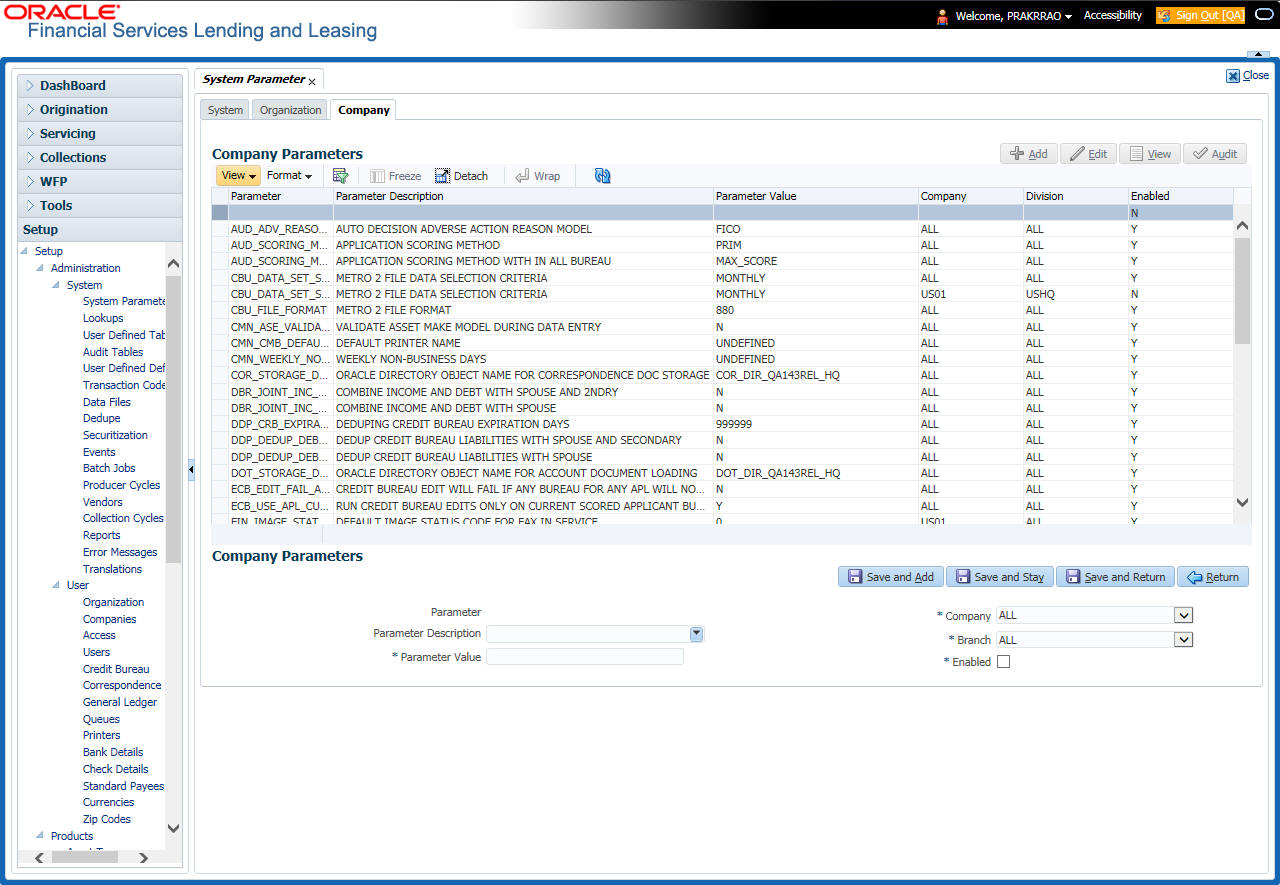Screen dimensions: 1280x885
Task: Click the View record button
Action: [x=1149, y=154]
